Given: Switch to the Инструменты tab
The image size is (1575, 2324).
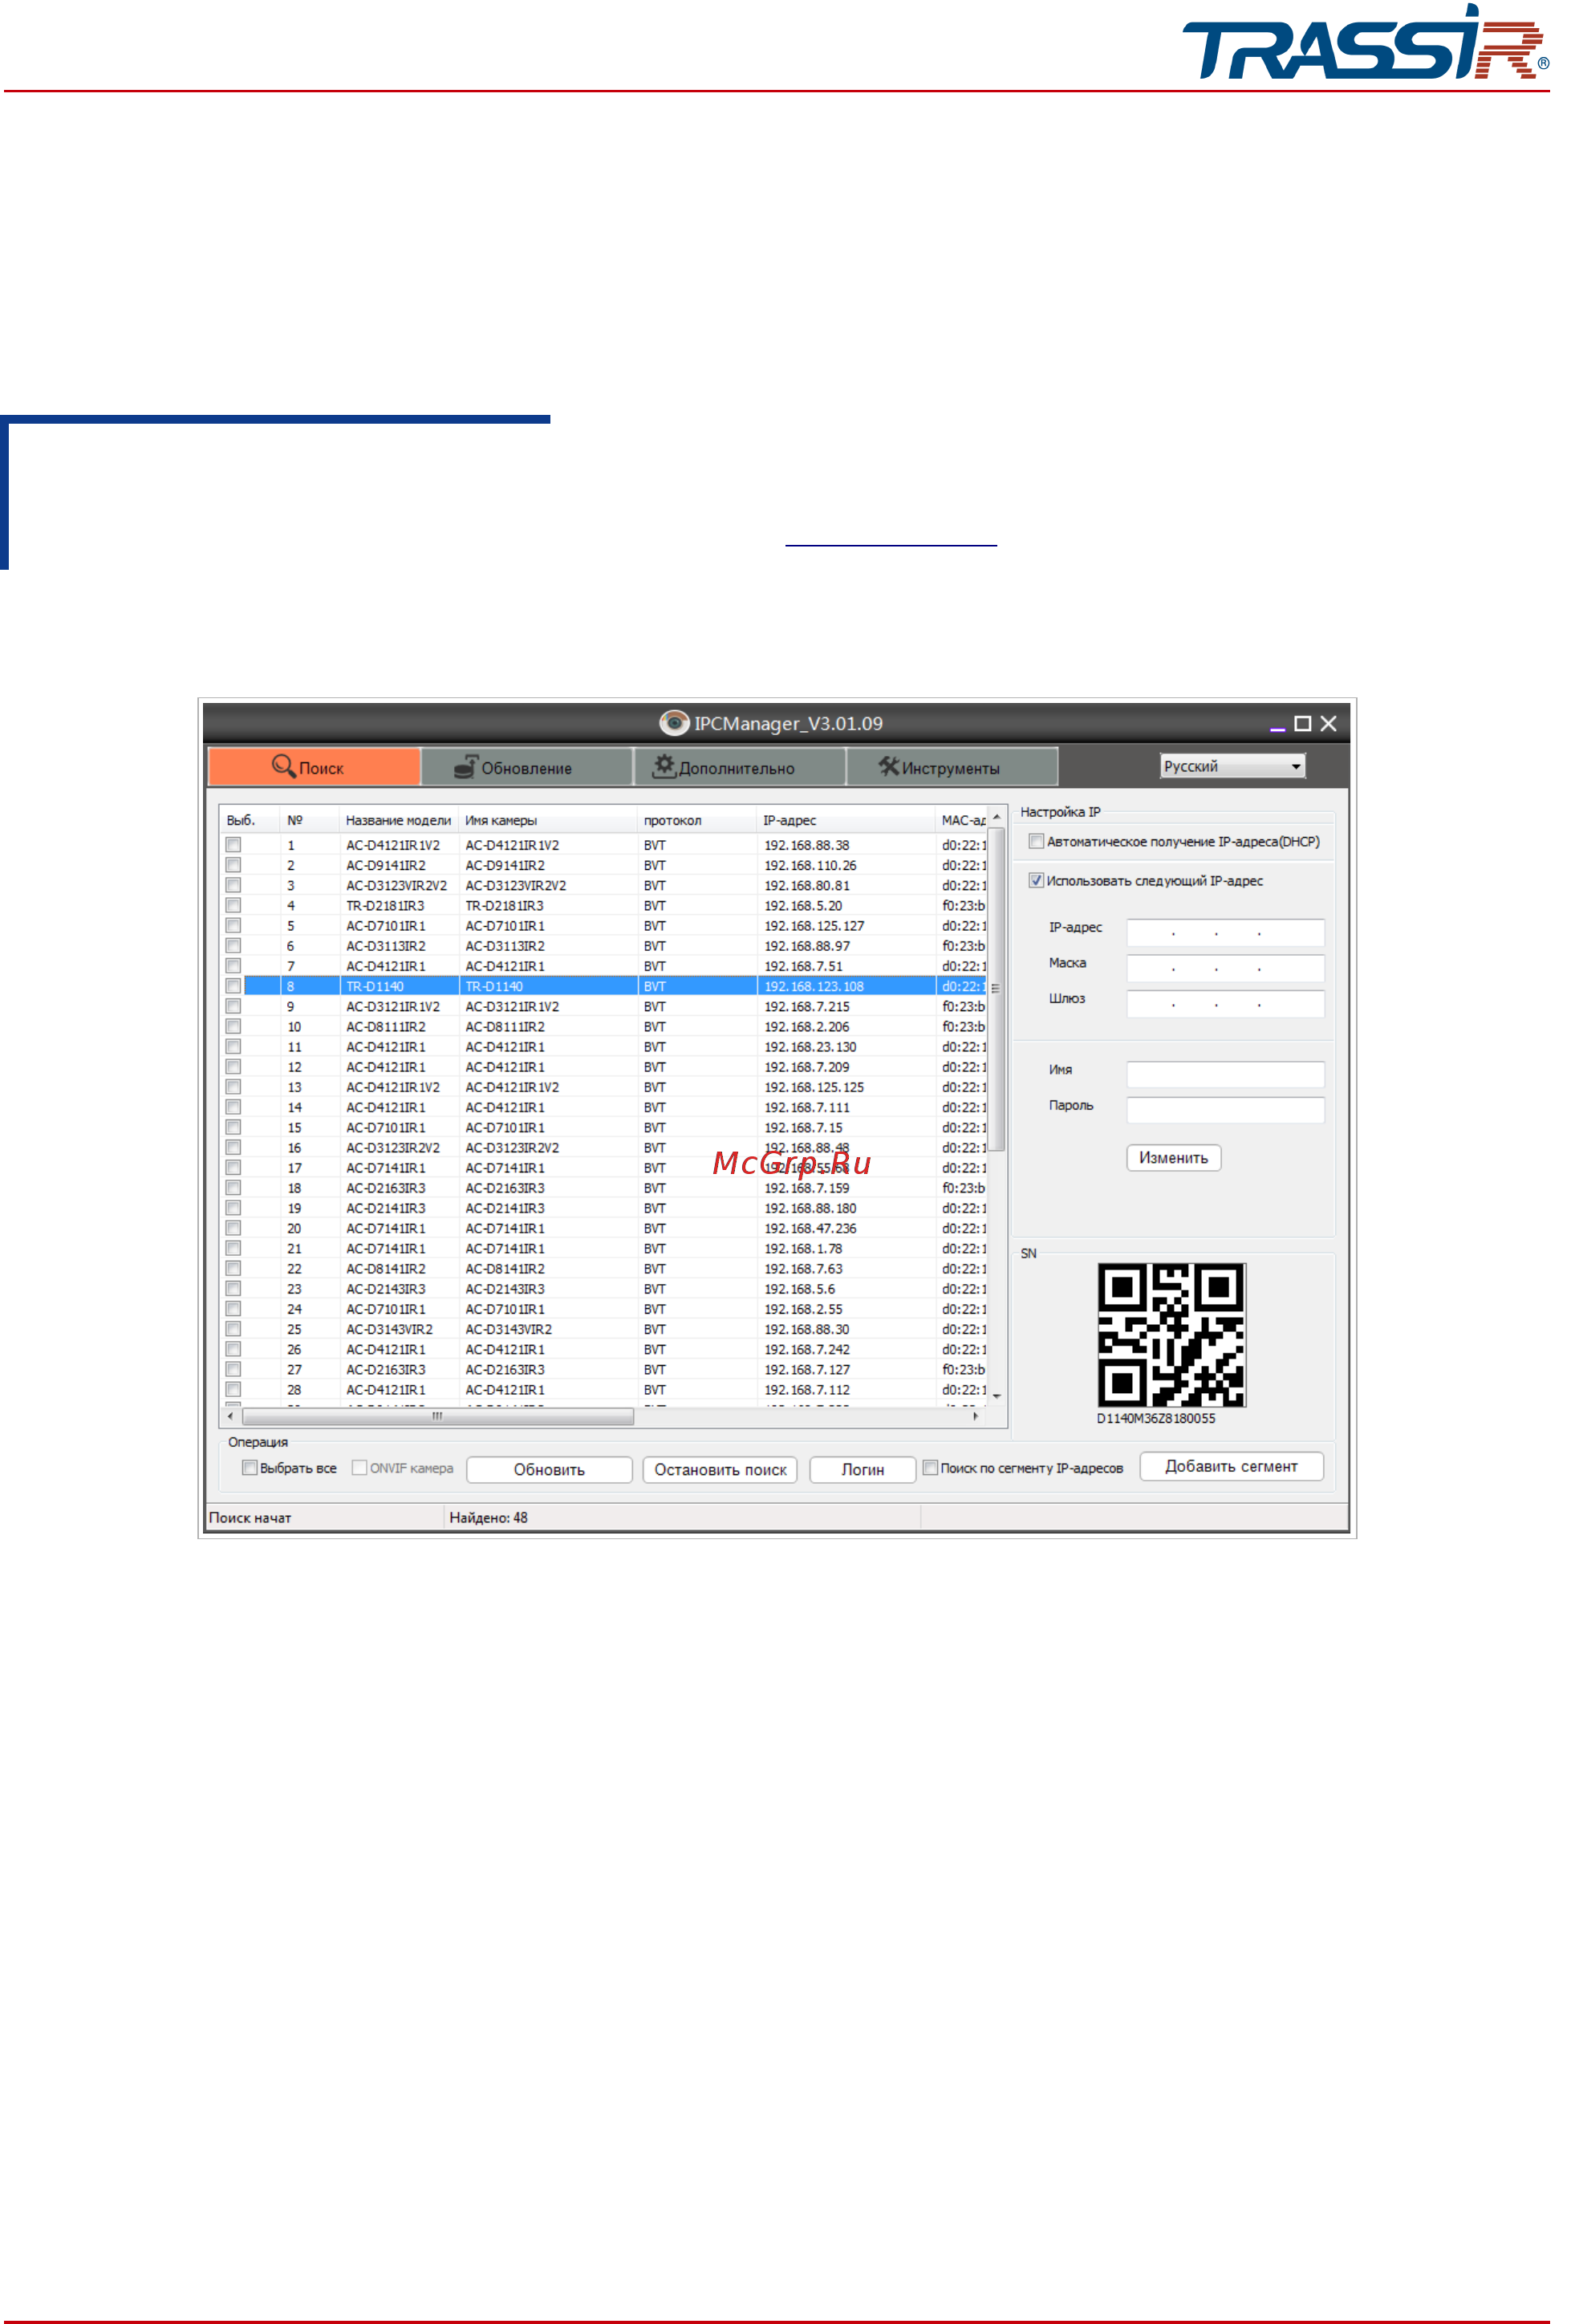Looking at the screenshot, I should click(952, 767).
